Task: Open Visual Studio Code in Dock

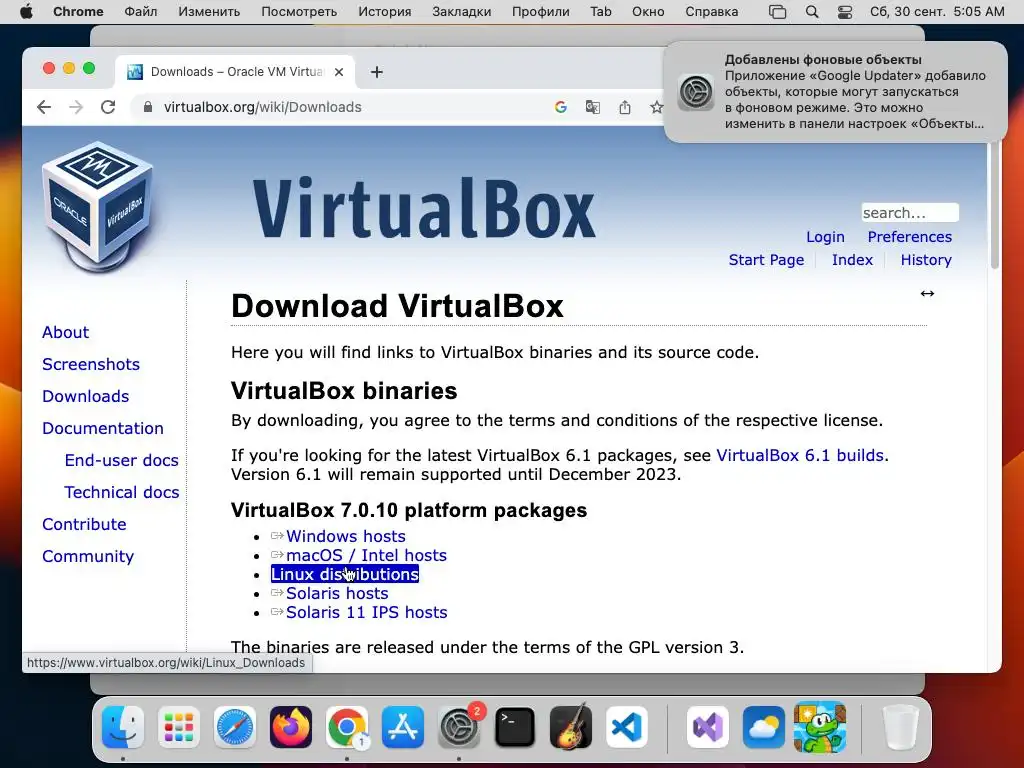Action: click(x=627, y=727)
